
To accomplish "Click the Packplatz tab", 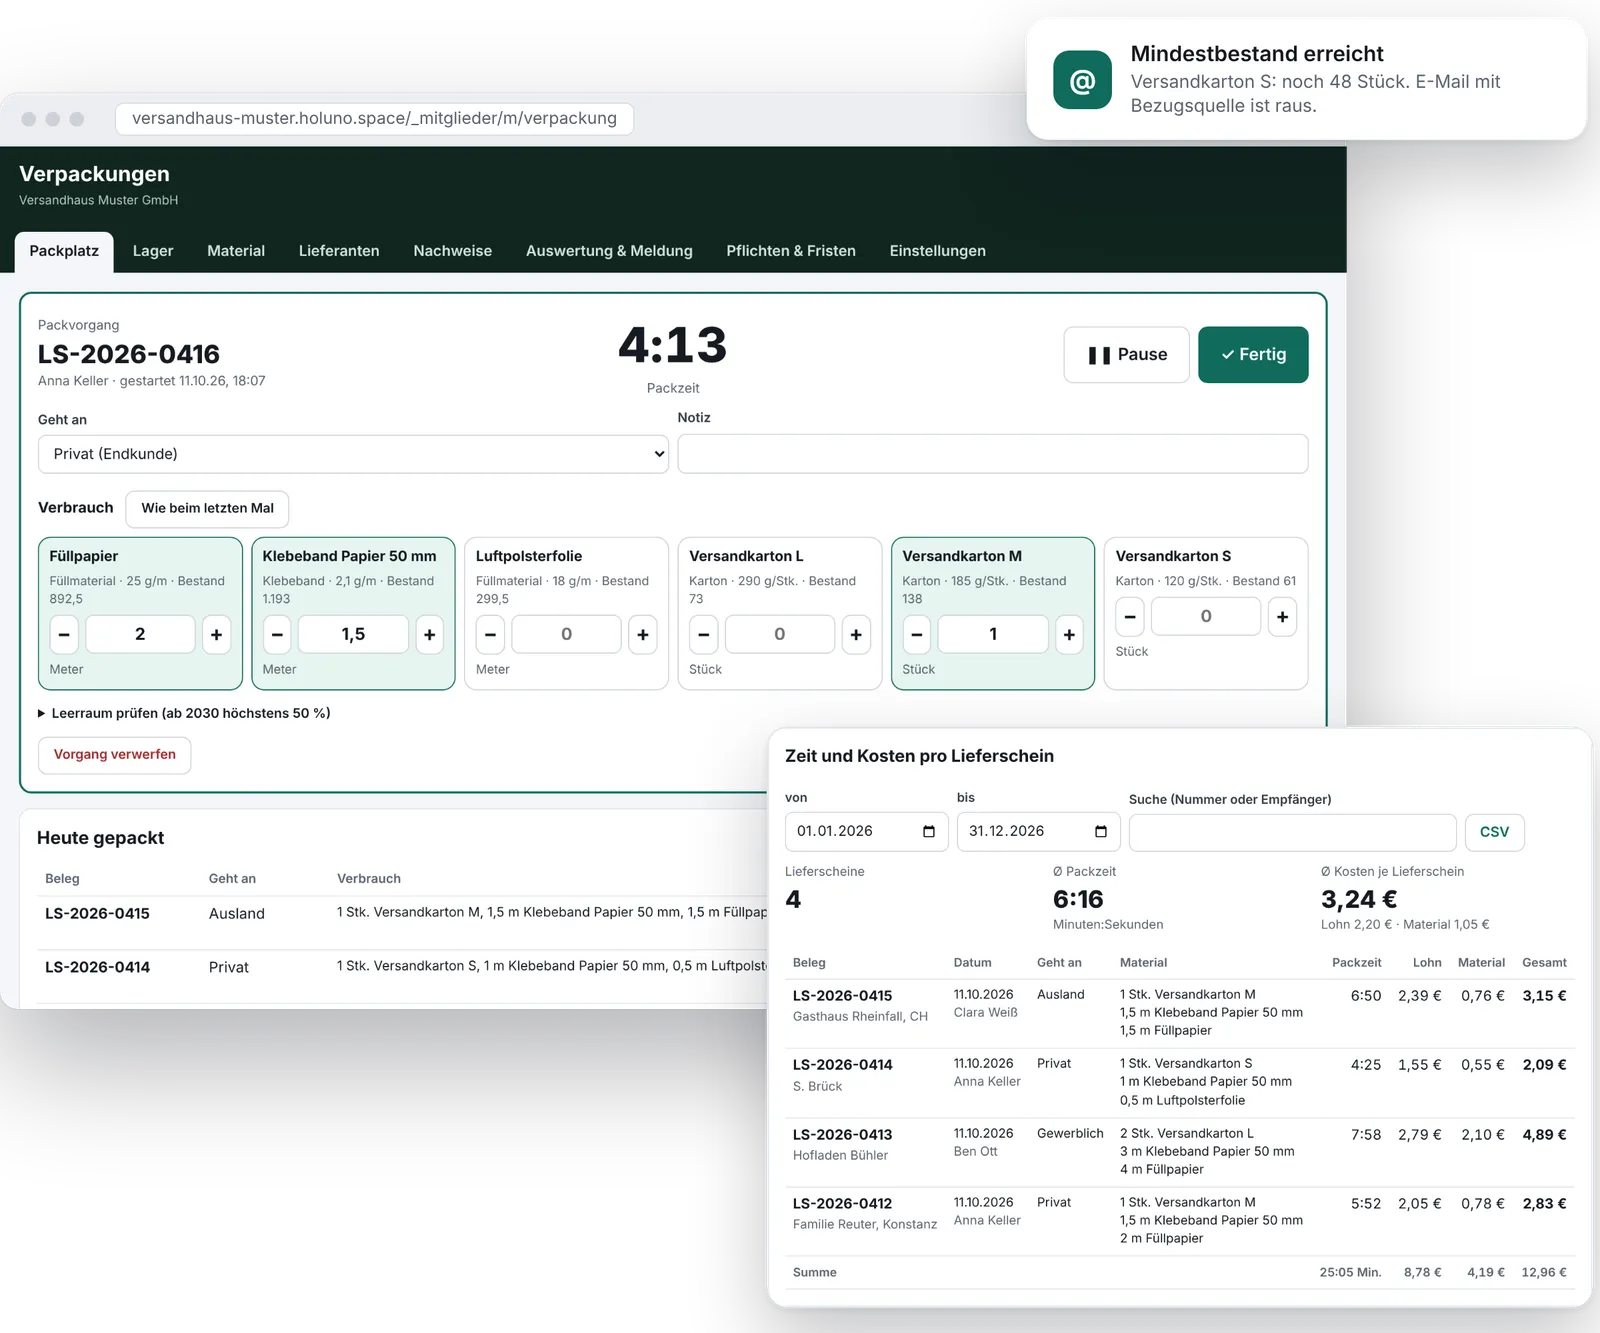I will pyautogui.click(x=64, y=251).
